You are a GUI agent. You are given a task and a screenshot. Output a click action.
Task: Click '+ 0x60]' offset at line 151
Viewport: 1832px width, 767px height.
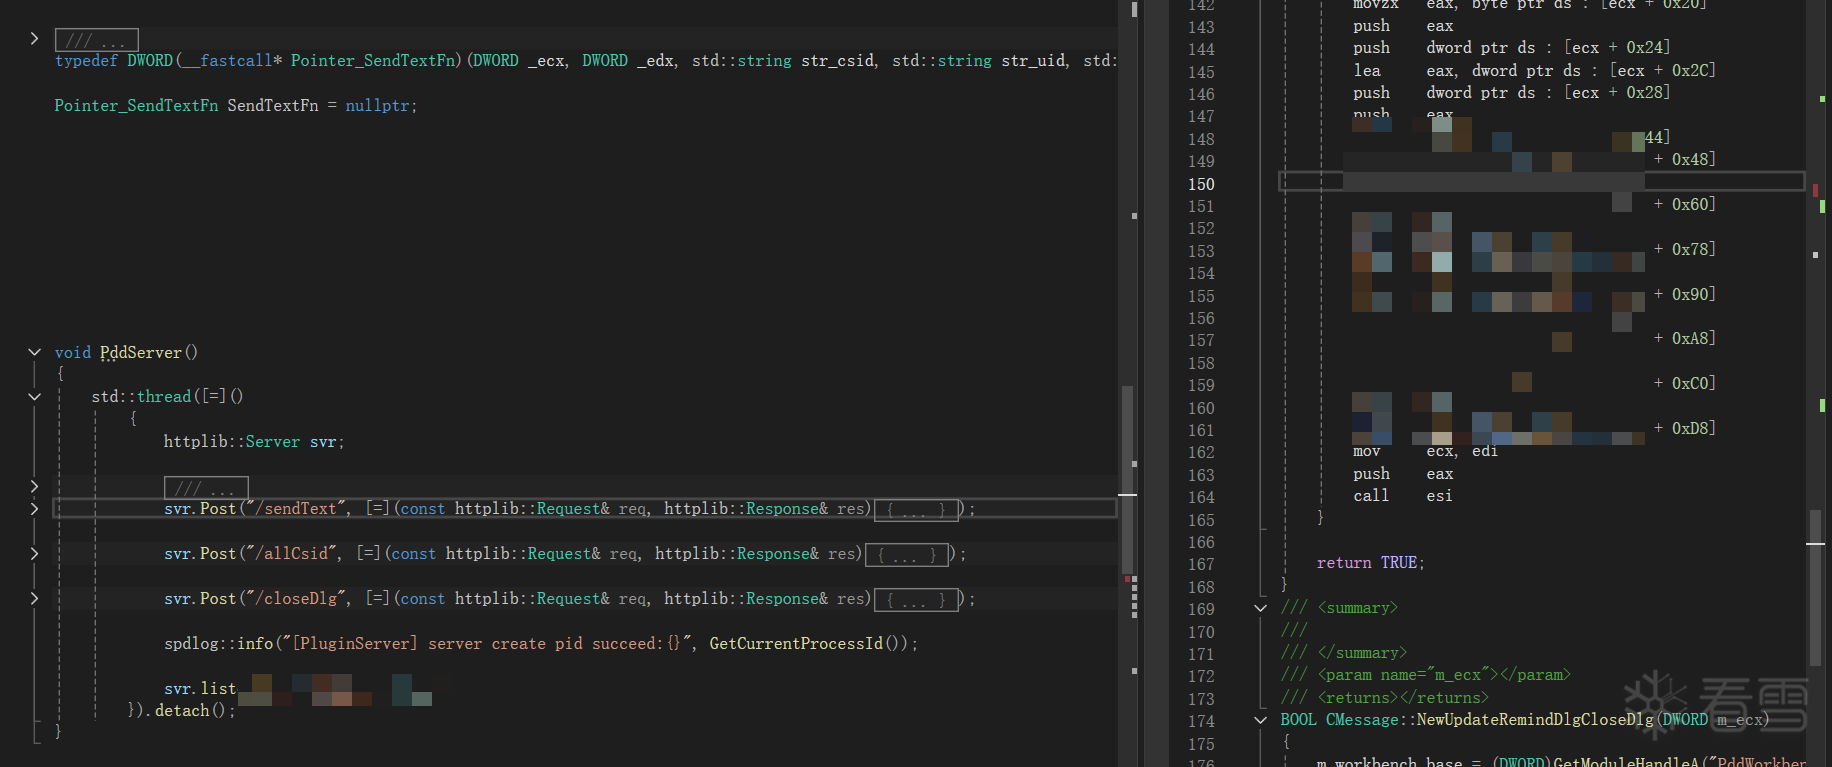click(1684, 205)
